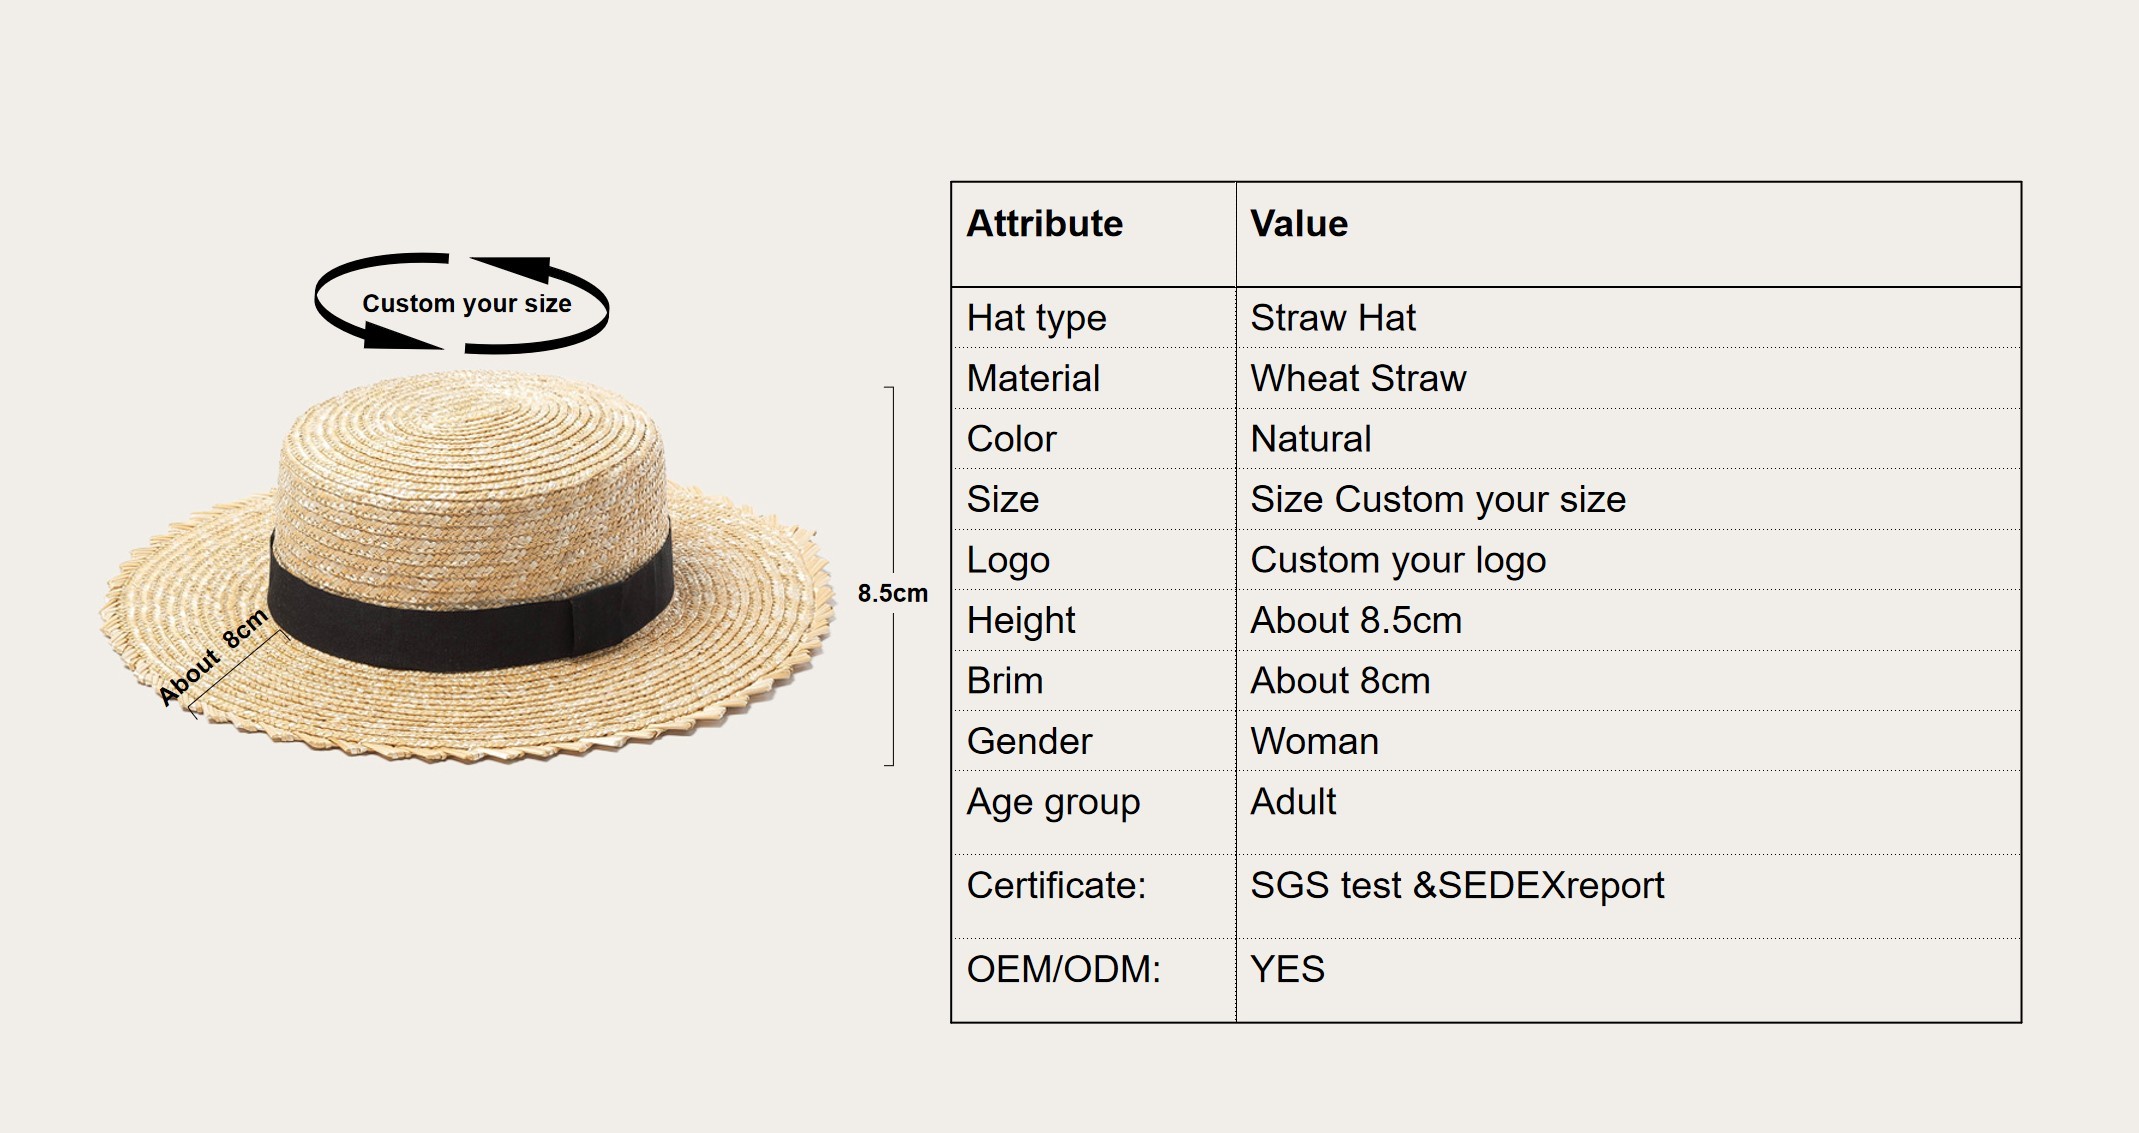Screen dimensions: 2139x1133
Task: Click the 'Adult' value cell
Action: pos(1628,812)
